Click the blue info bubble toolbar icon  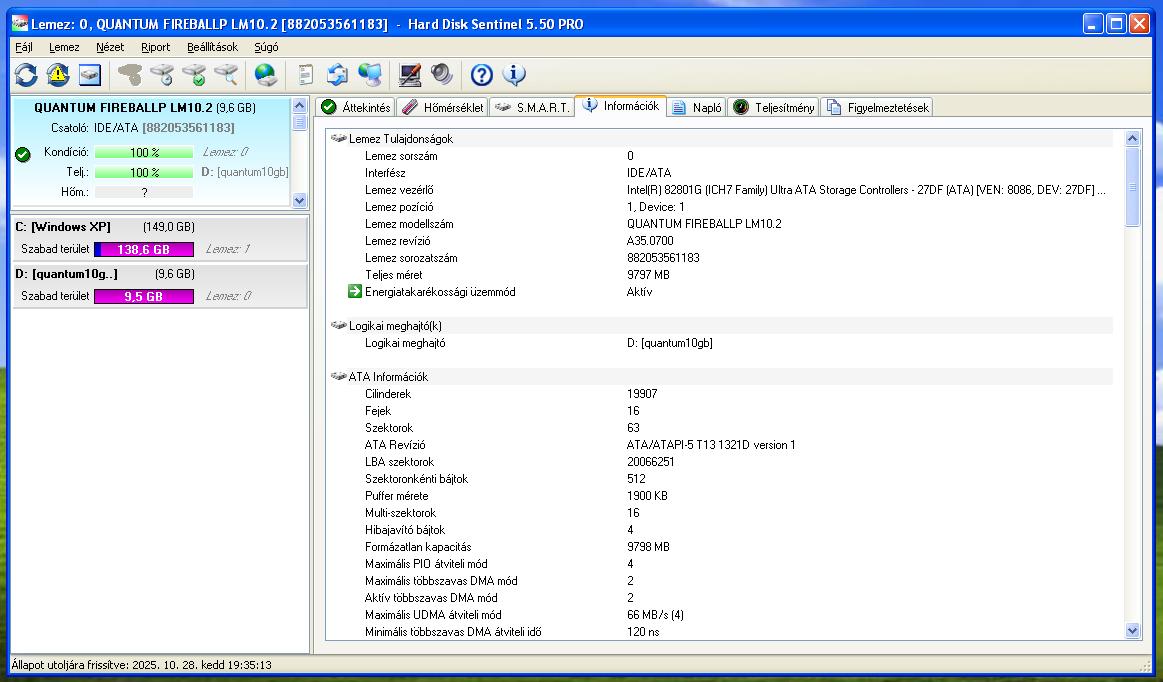point(514,75)
